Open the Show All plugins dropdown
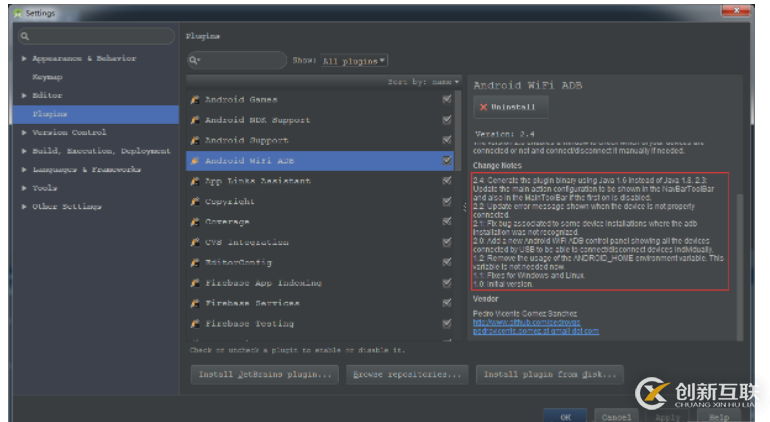Image resolution: width=770 pixels, height=422 pixels. click(354, 61)
